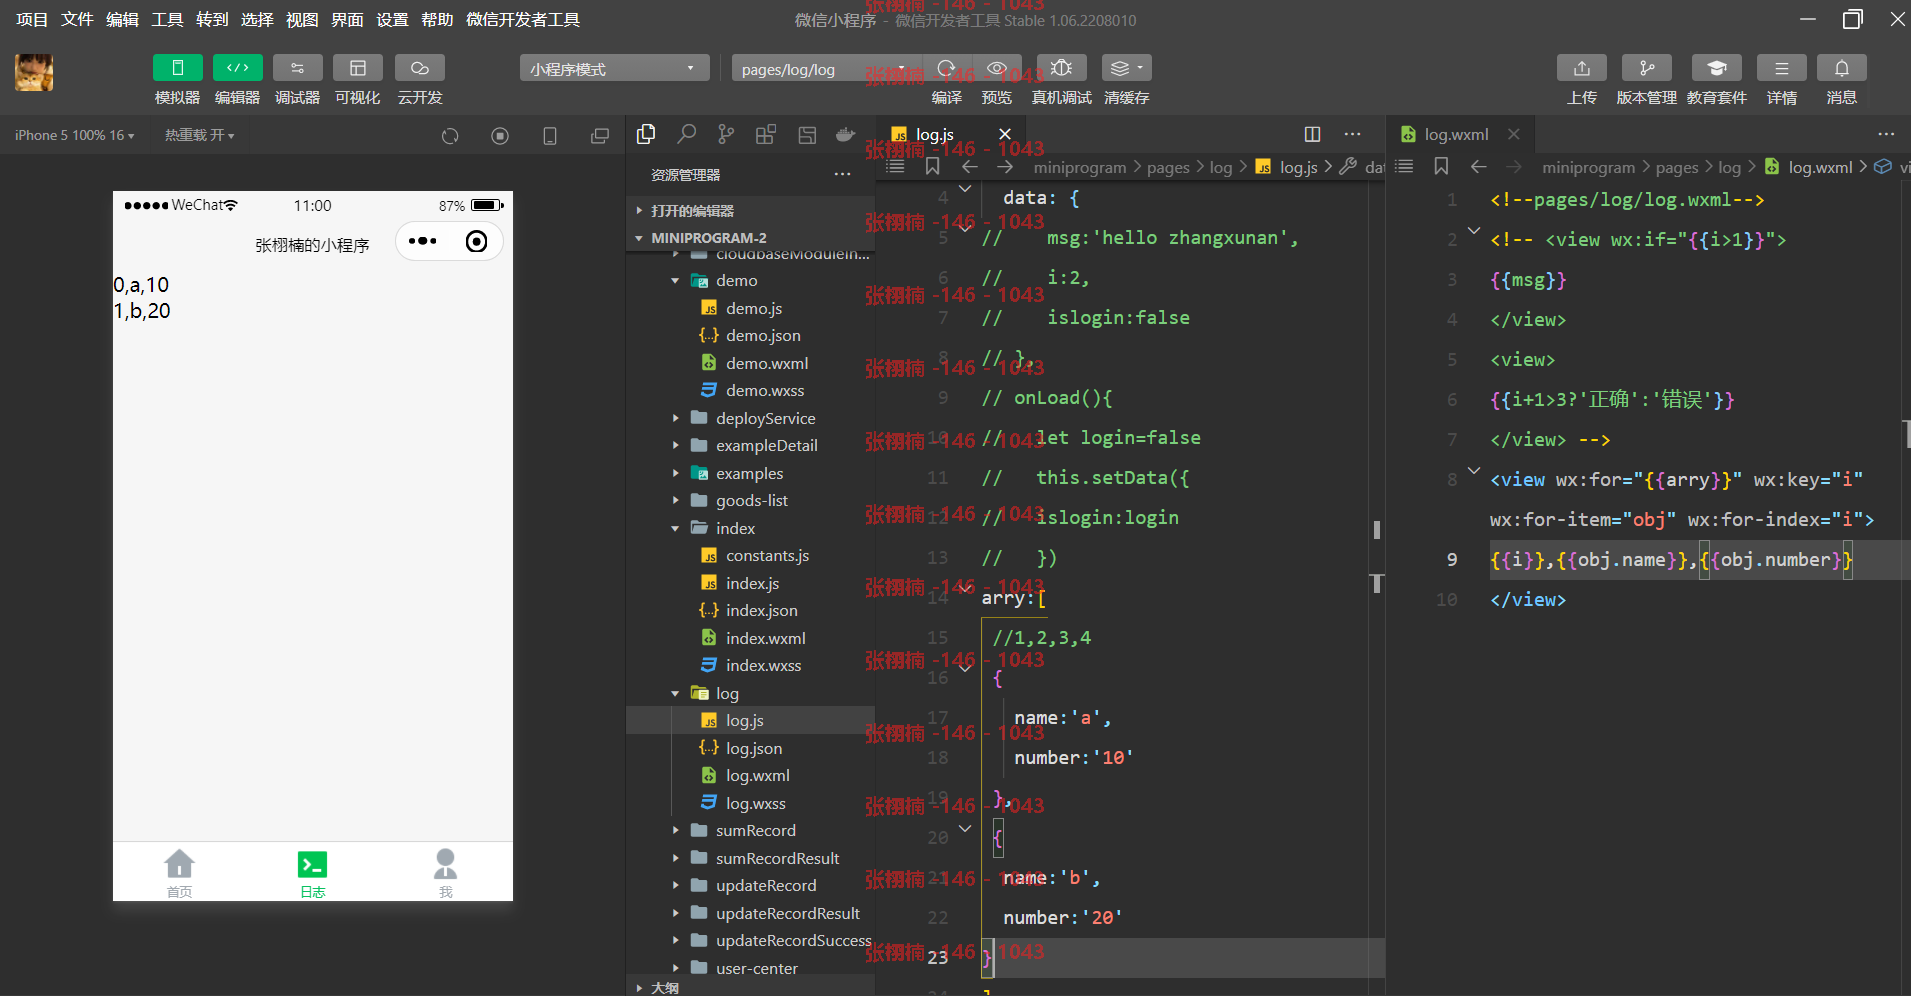
Task: Toggle the simulator panel button
Action: [177, 68]
